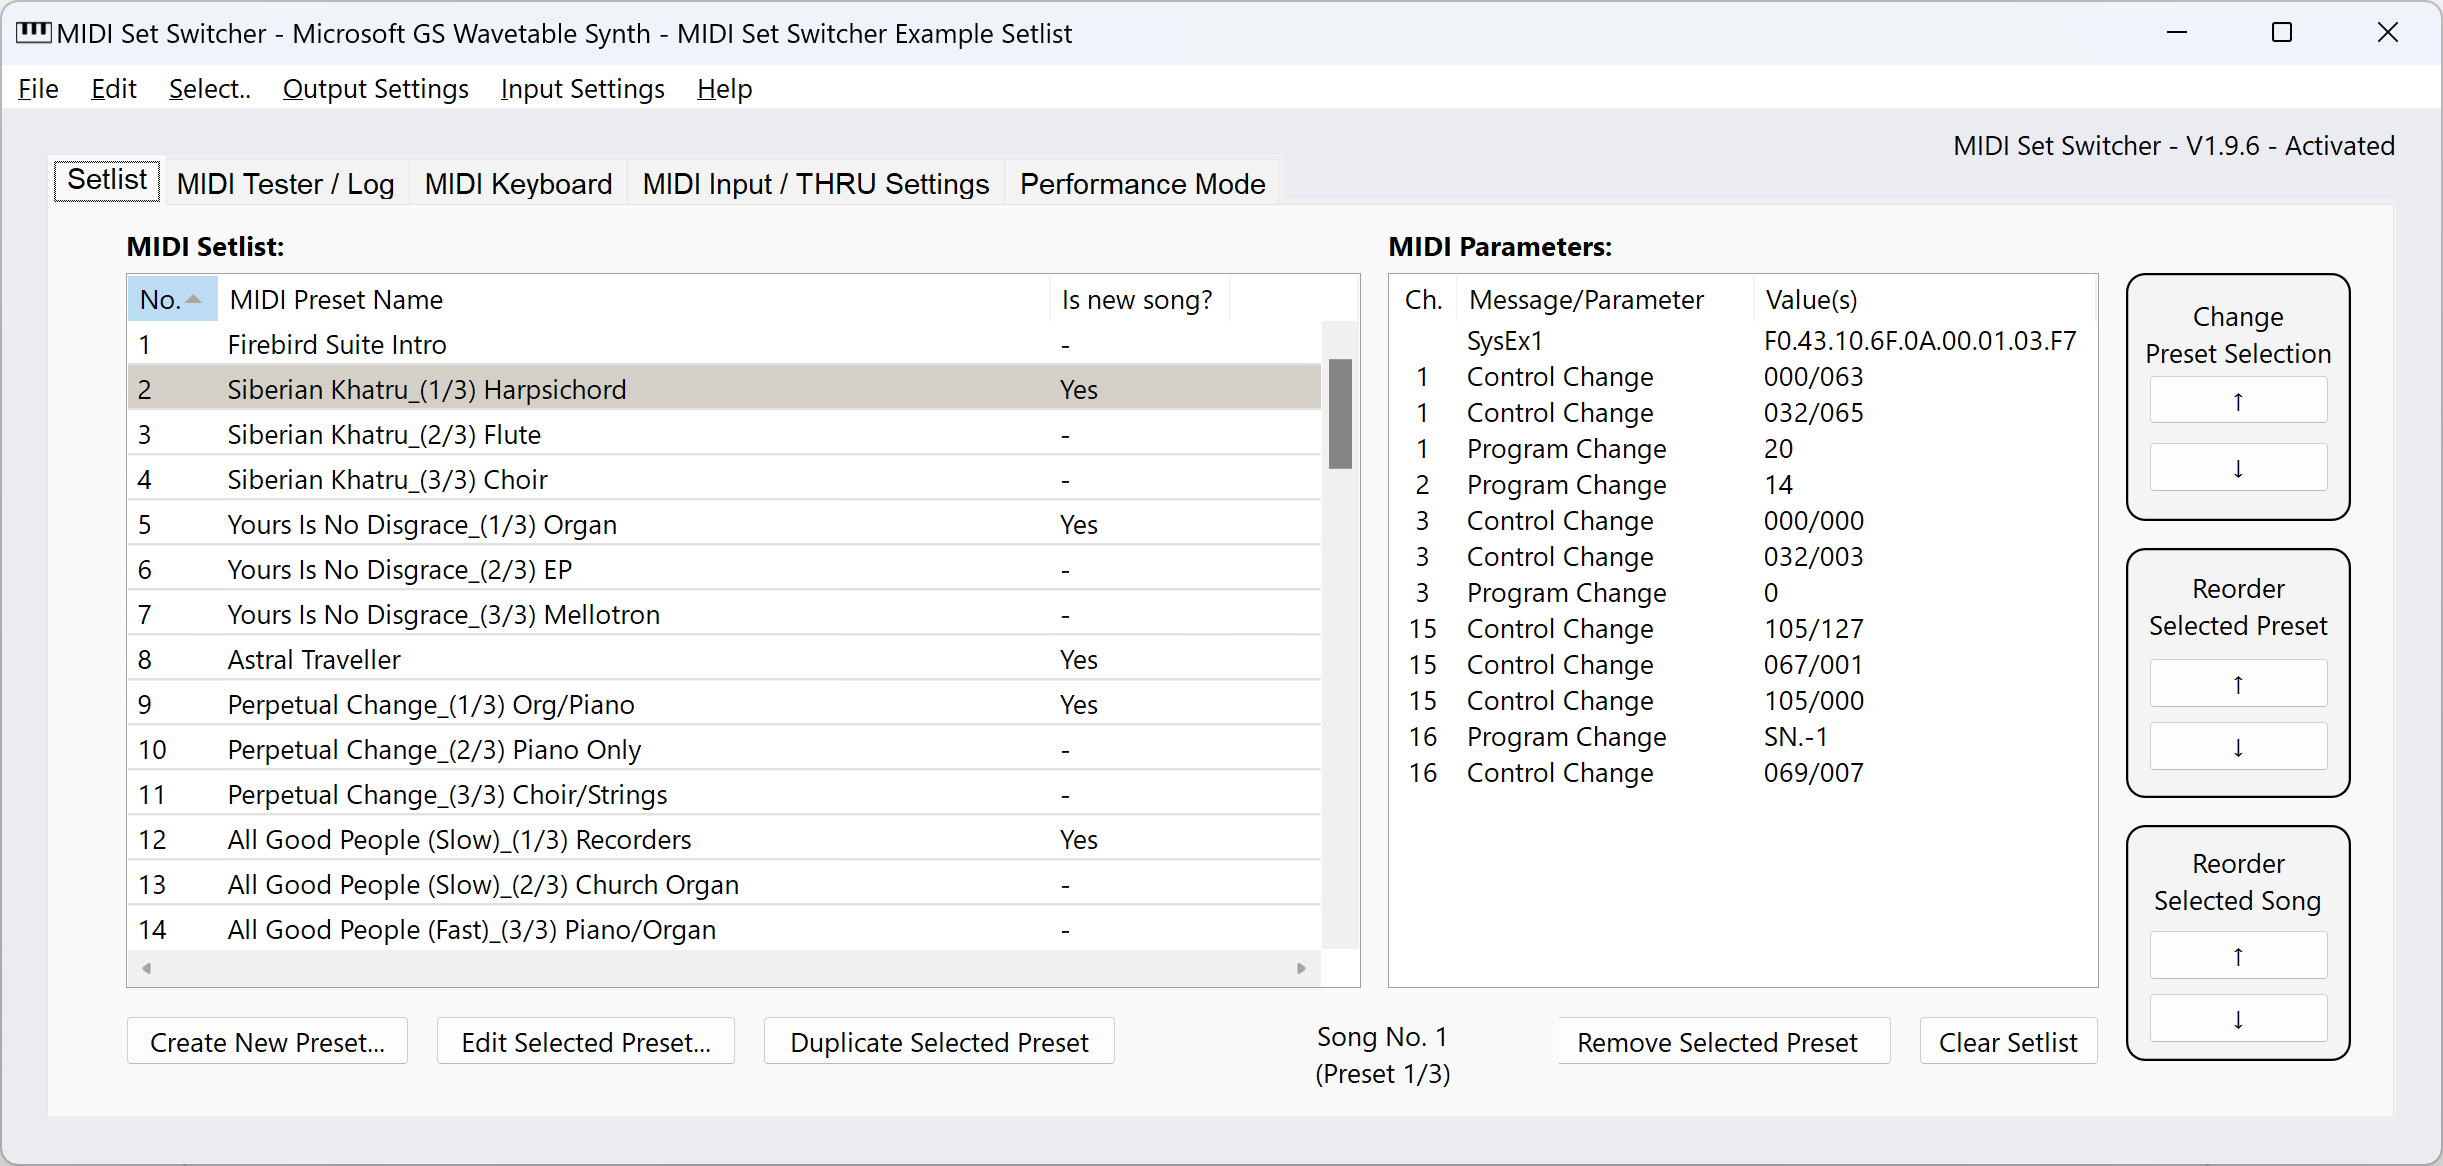Move selected preset up in order
The width and height of the screenshot is (2443, 1166).
(x=2237, y=684)
